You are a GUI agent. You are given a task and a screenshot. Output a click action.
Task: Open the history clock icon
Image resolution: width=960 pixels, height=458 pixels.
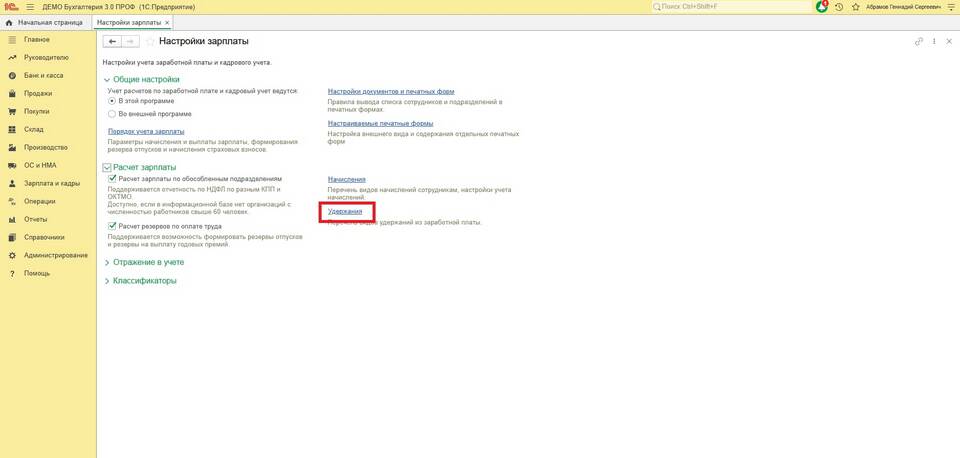point(839,7)
